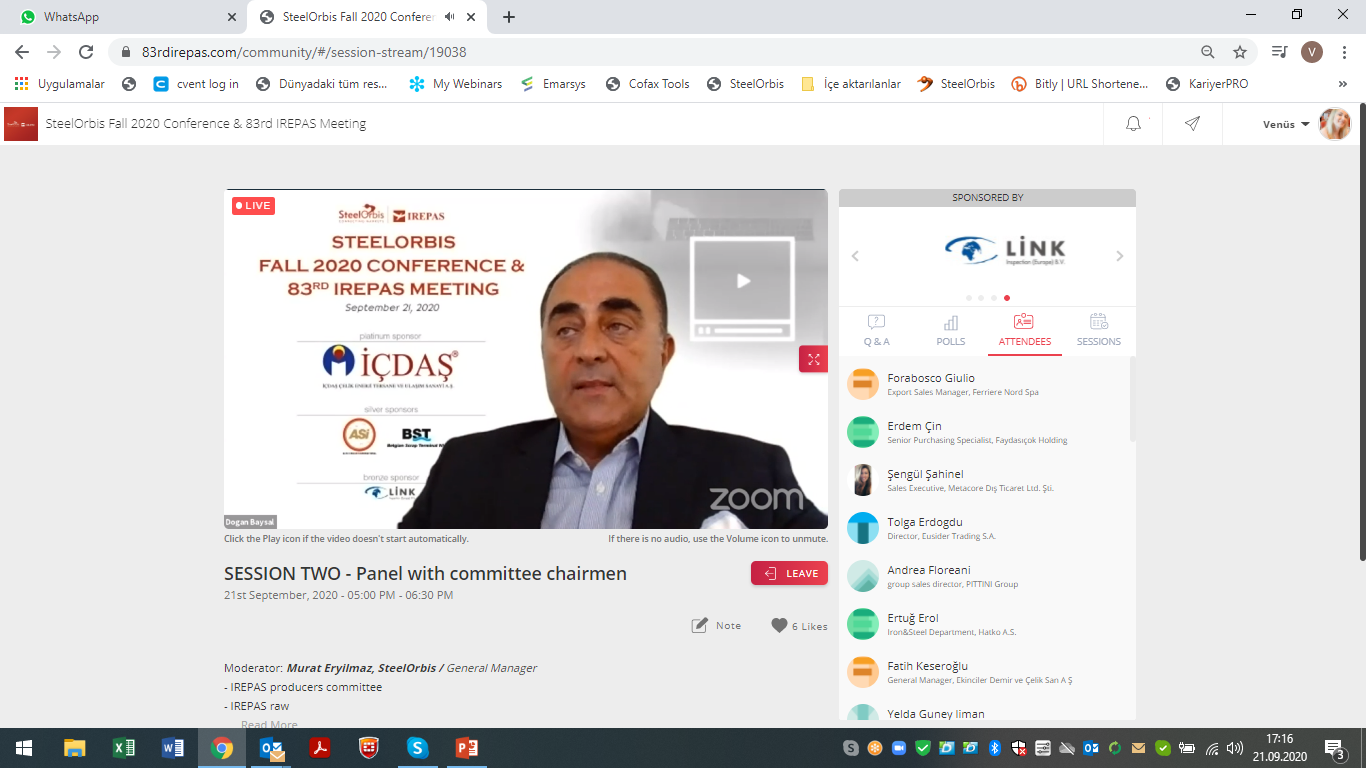Play the video placeholder icon
Image resolution: width=1366 pixels, height=768 pixels.
(x=743, y=281)
